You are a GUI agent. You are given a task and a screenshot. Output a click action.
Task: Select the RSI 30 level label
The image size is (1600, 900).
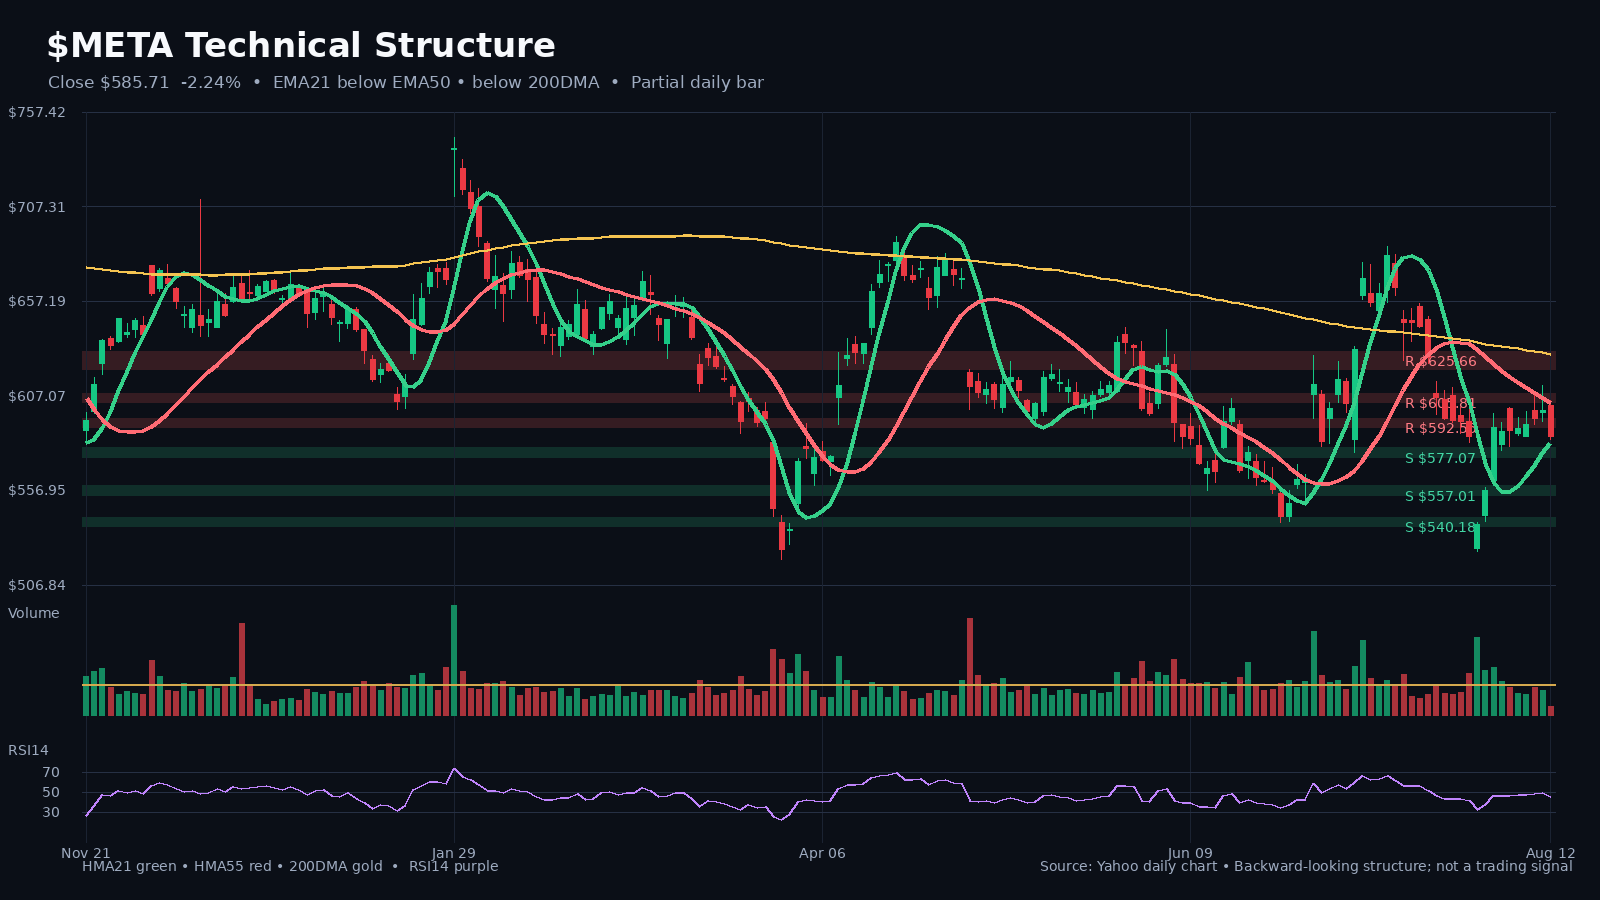pyautogui.click(x=51, y=812)
